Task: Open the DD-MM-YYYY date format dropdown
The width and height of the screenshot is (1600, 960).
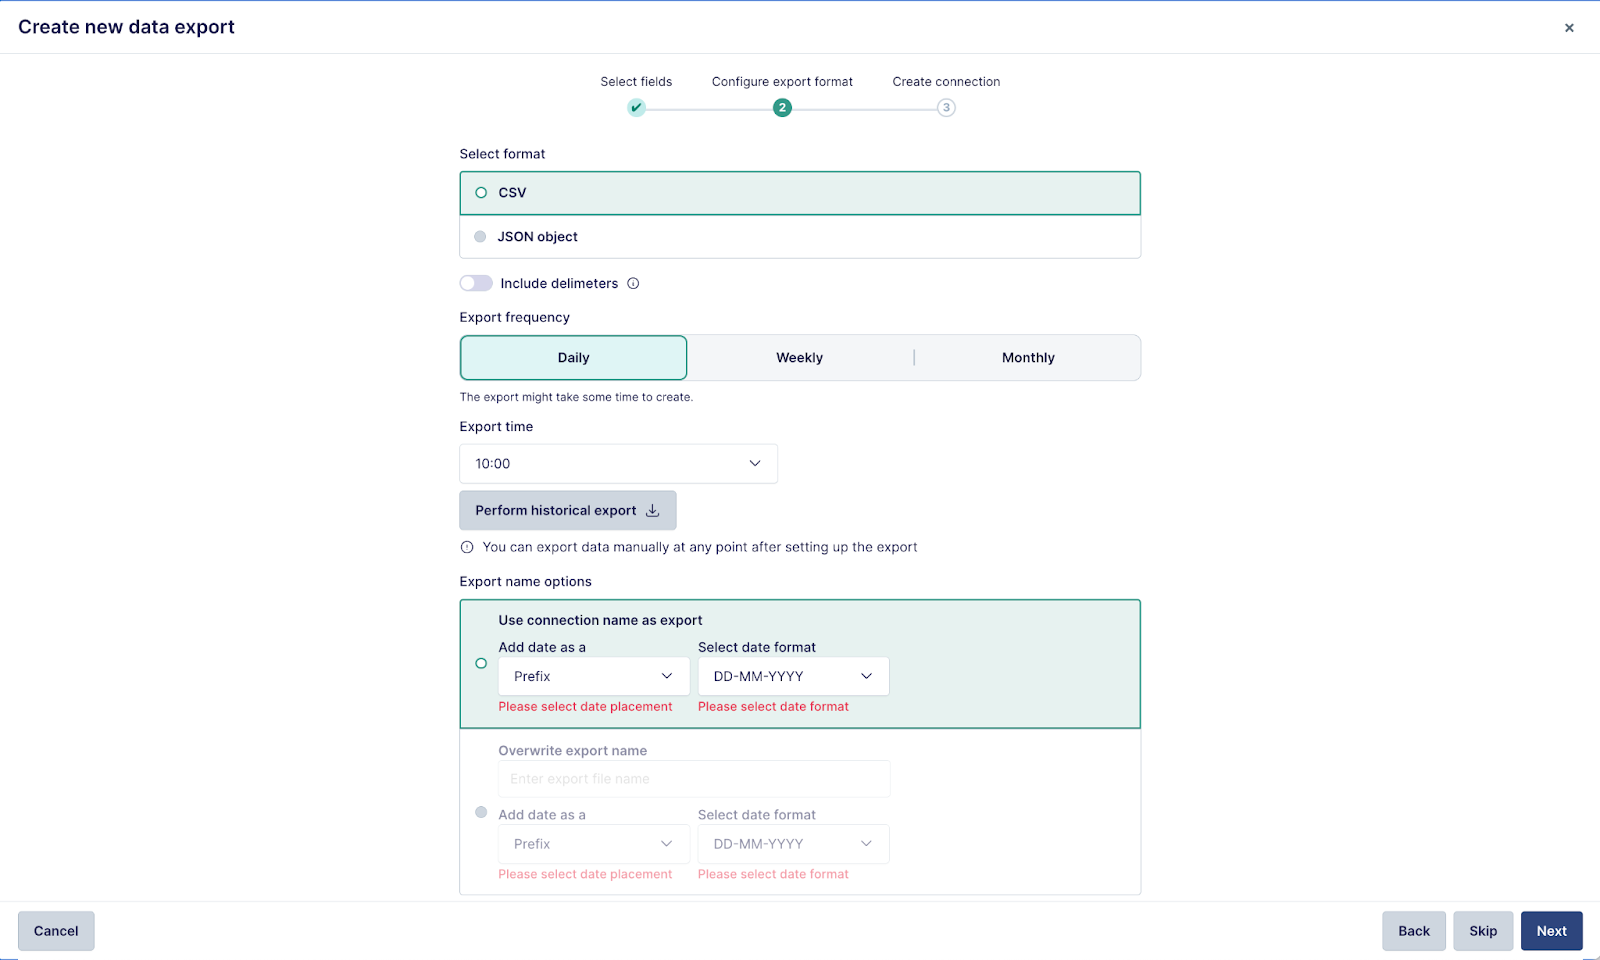Action: tap(792, 677)
